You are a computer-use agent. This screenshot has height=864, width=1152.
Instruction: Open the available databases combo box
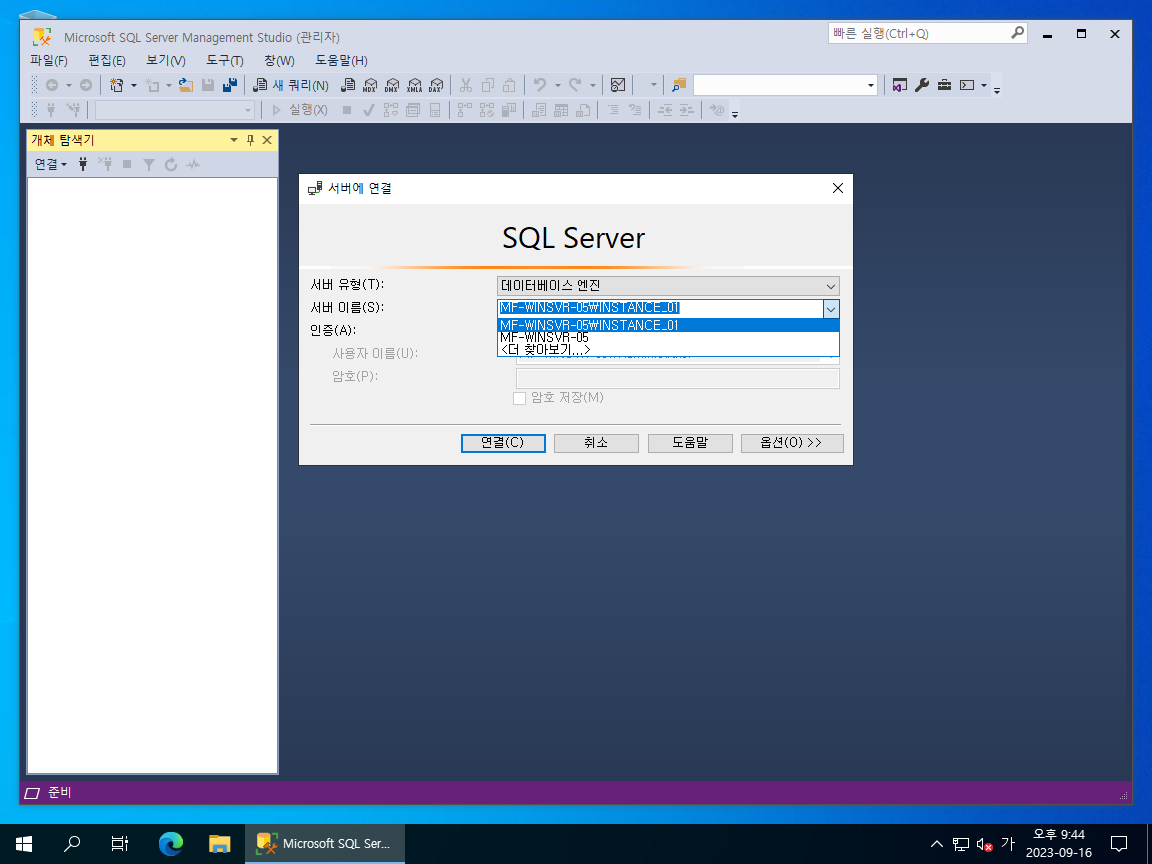click(175, 110)
